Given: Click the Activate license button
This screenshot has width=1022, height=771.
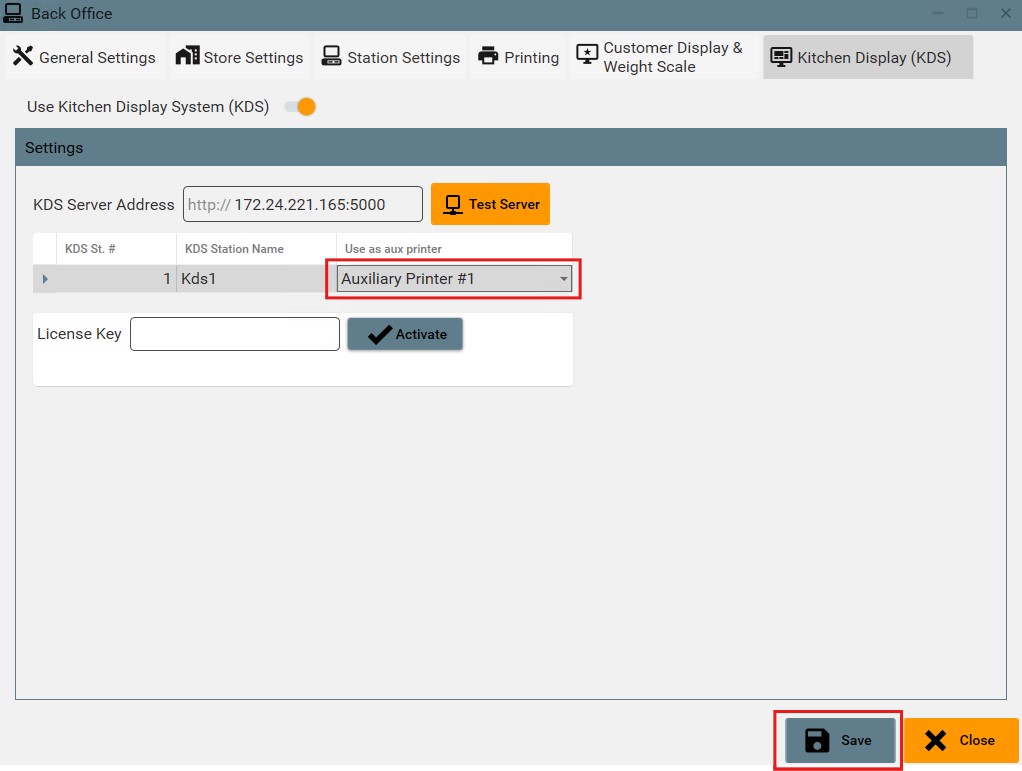Looking at the screenshot, I should pos(405,334).
